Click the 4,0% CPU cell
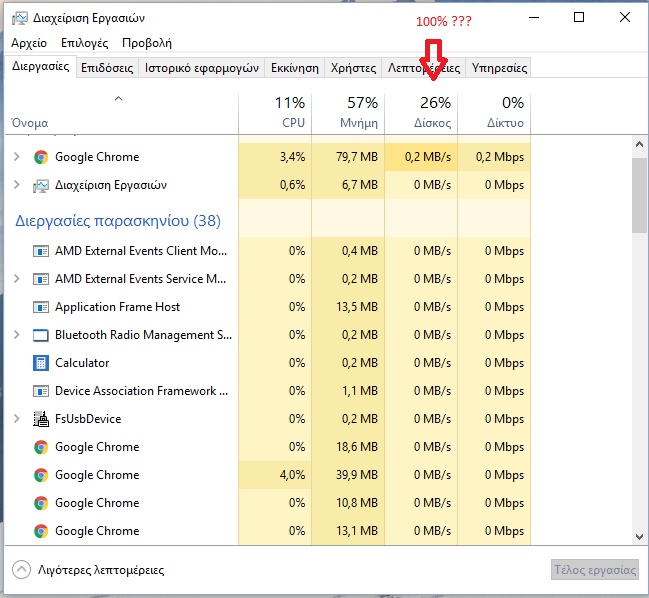 click(275, 475)
